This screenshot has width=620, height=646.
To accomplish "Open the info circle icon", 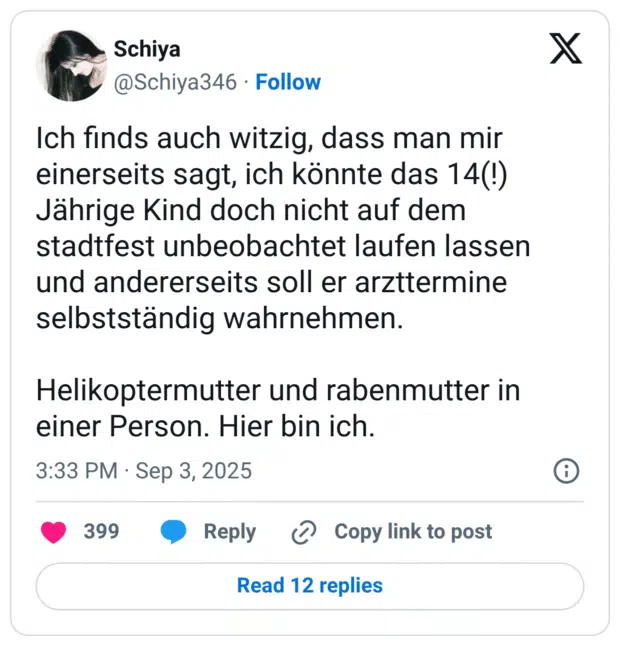I will [566, 470].
